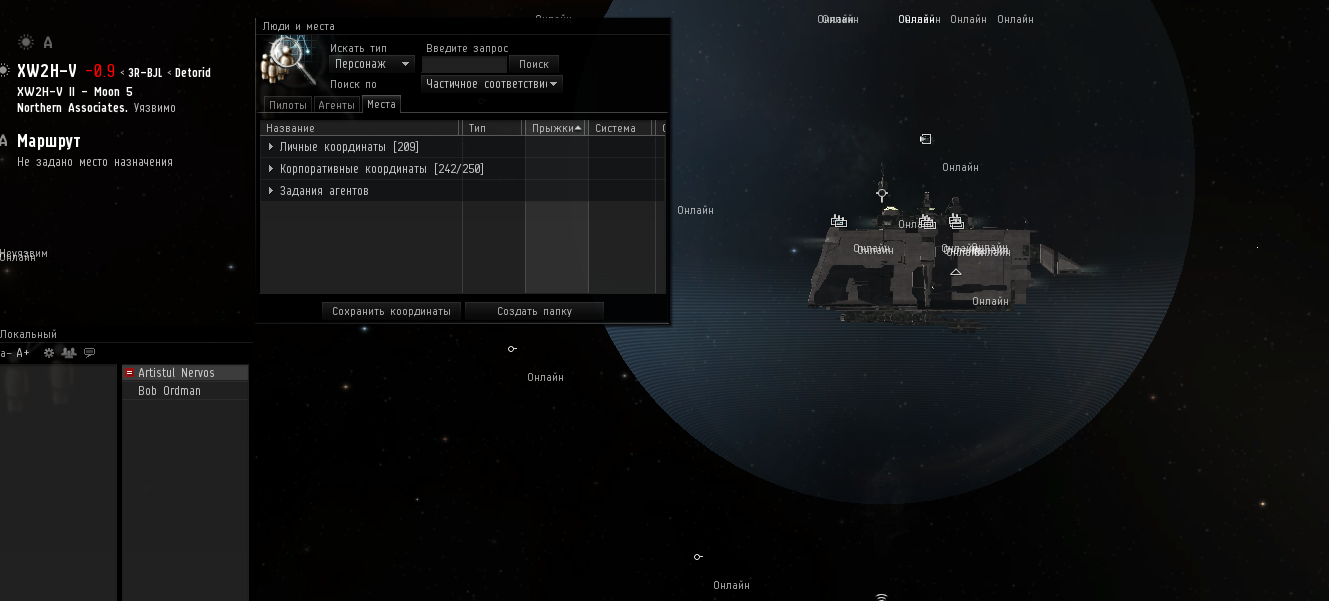This screenshot has height=601, width=1329.
Task: Click the system icon left of XW2H-V
Action: point(5,71)
